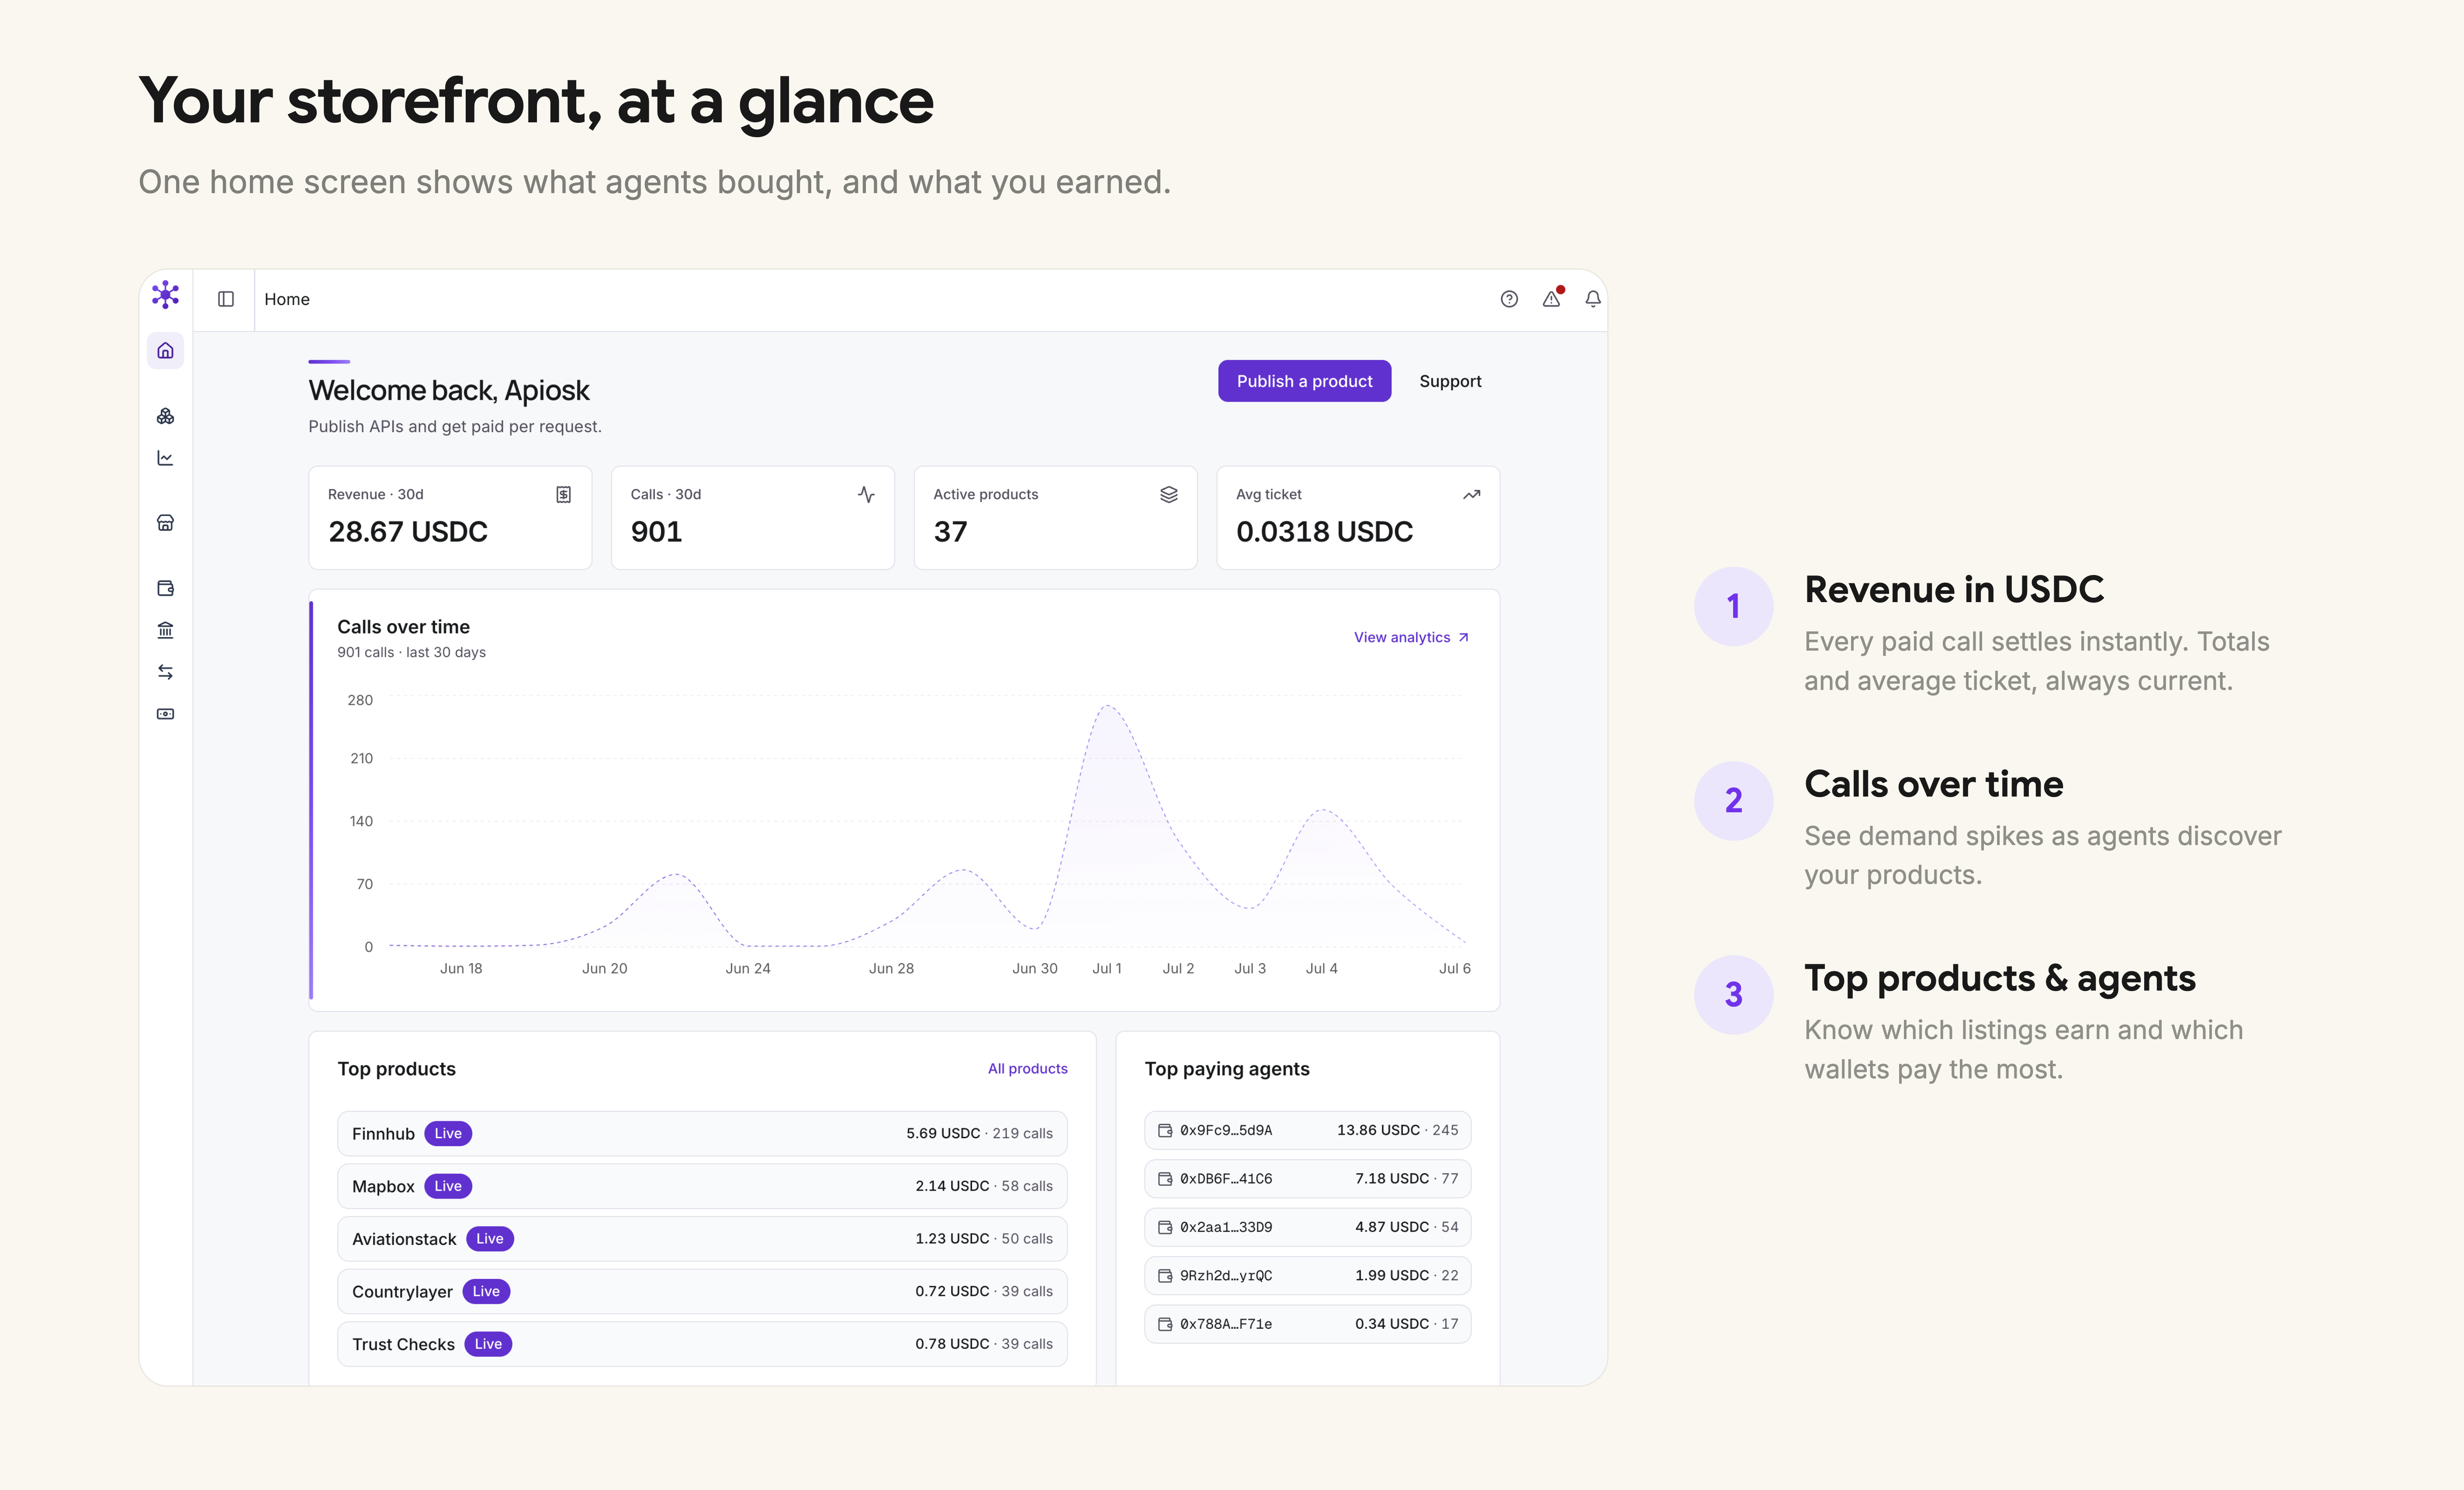
Task: Click the Home icon in sidebar
Action: click(x=165, y=351)
